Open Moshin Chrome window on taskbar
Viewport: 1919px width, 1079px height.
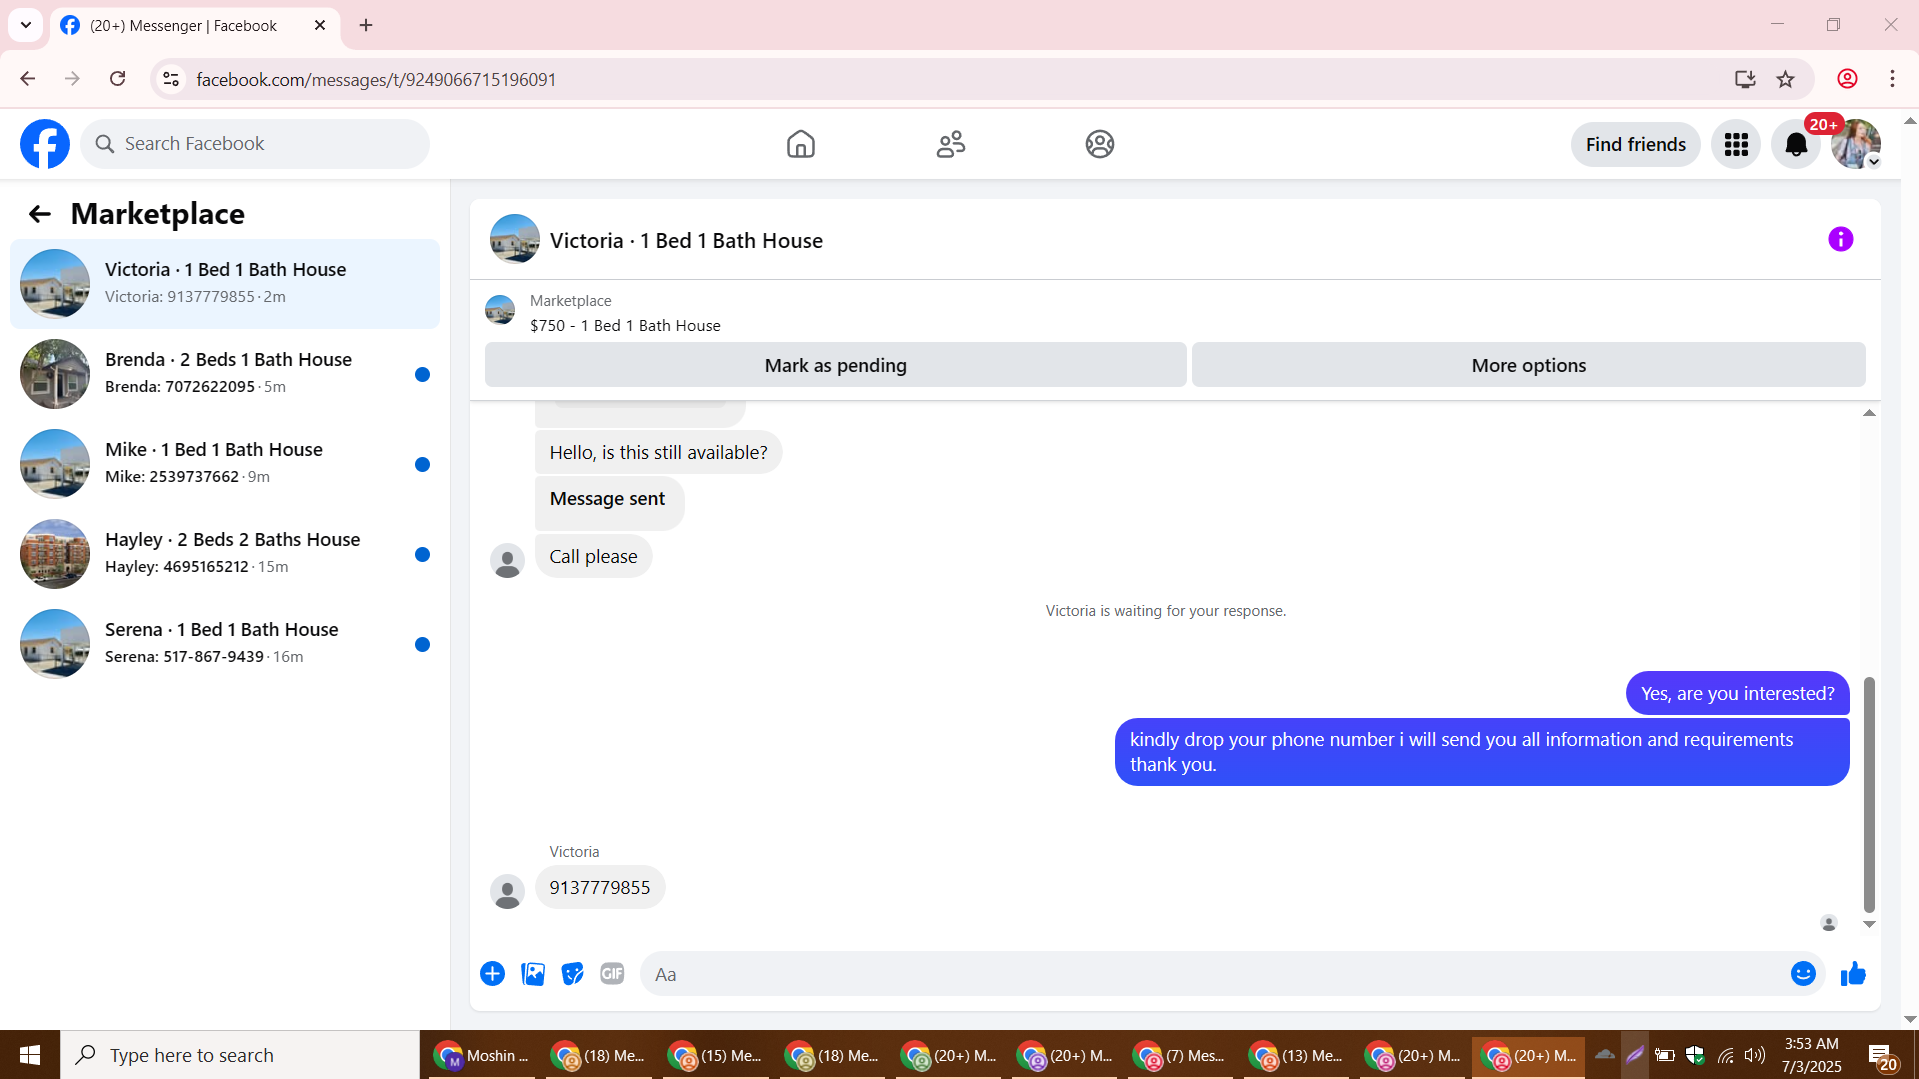coord(482,1055)
